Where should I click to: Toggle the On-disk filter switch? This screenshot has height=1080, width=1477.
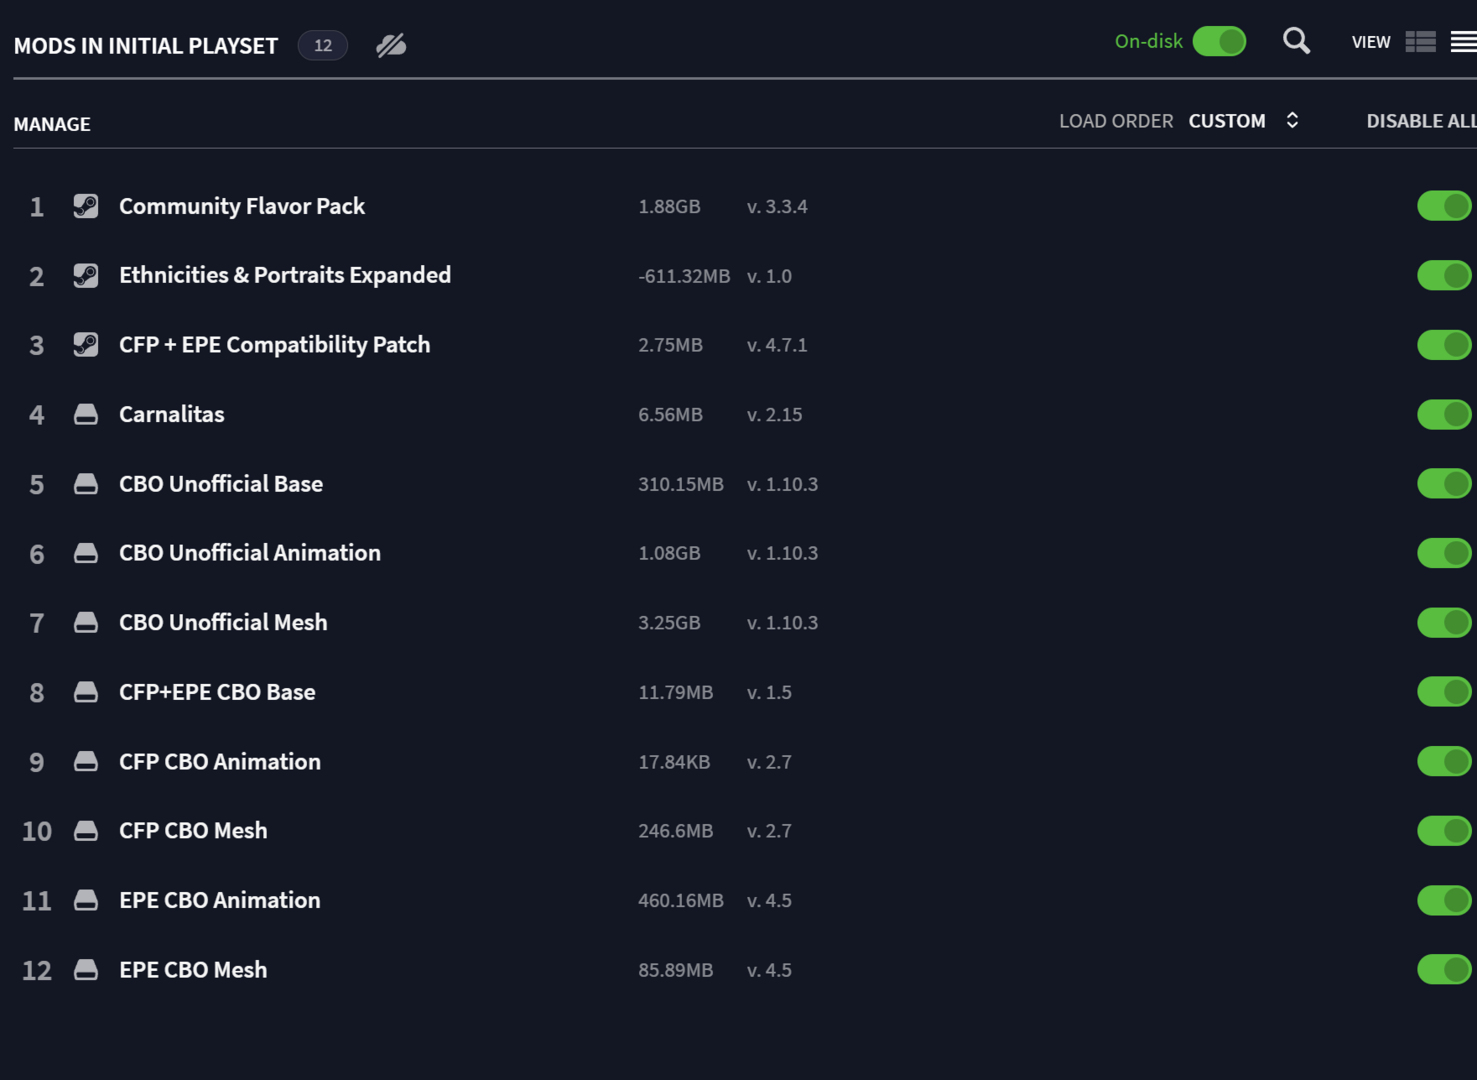tap(1219, 41)
